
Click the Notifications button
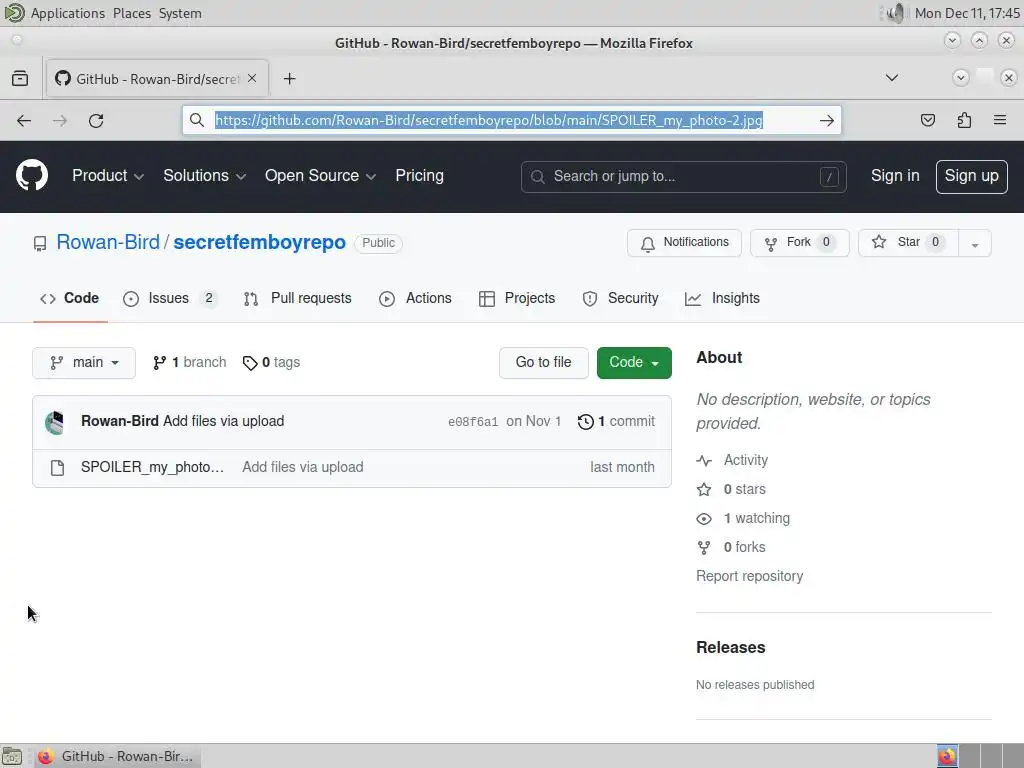[x=684, y=243]
